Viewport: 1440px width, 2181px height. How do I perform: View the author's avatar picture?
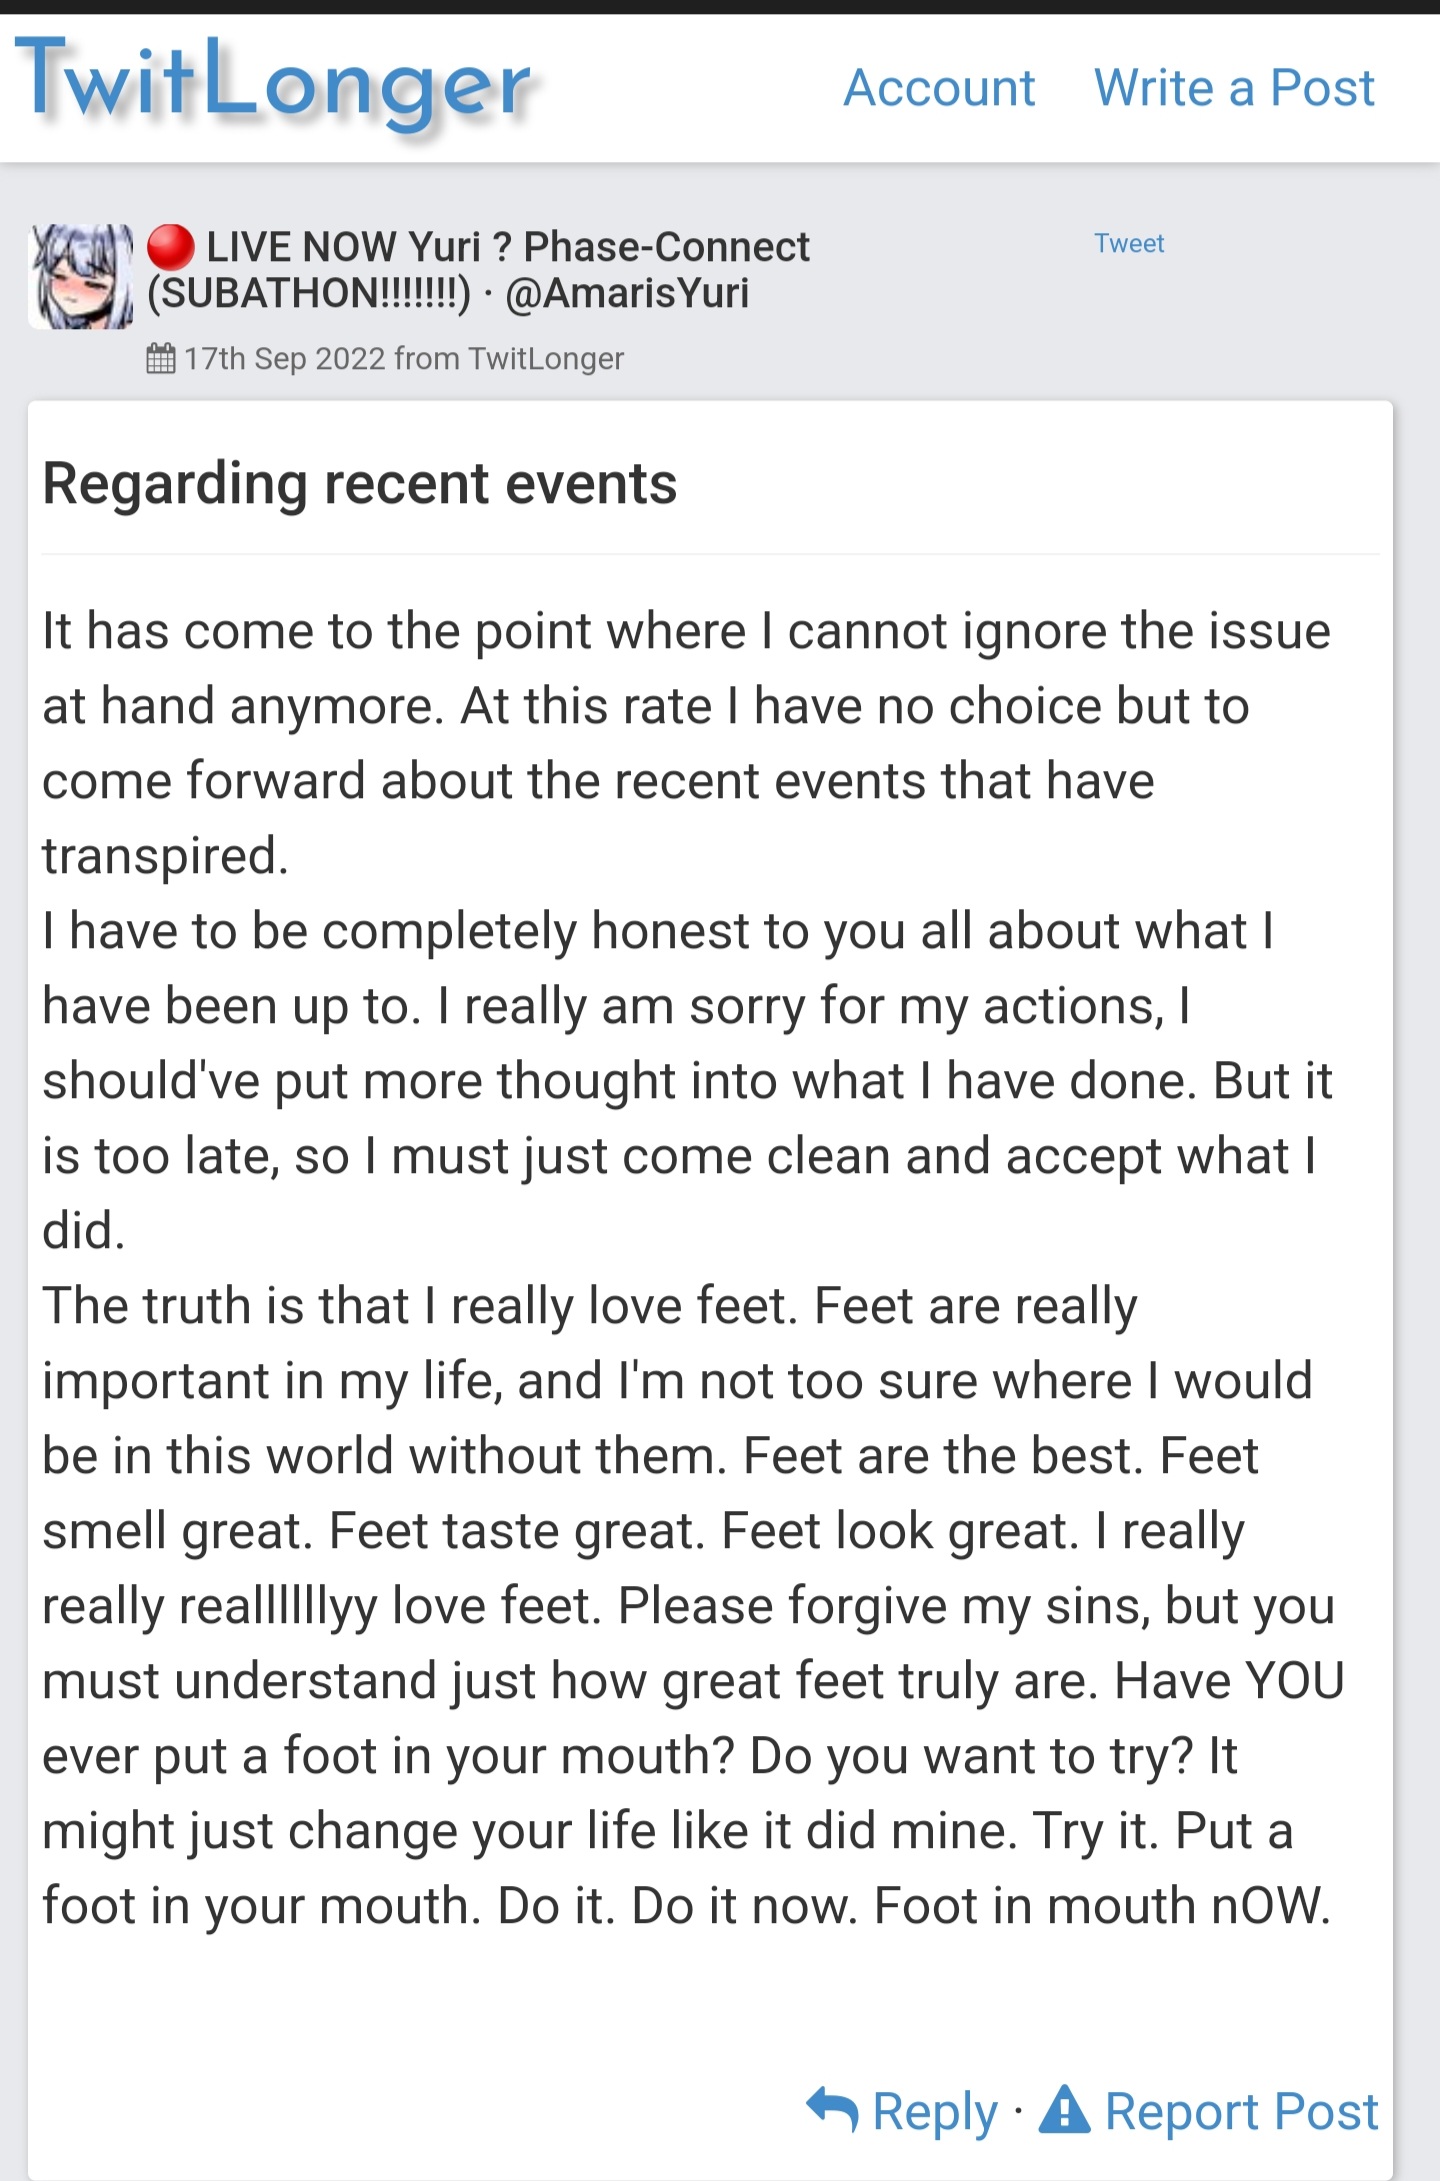click(81, 277)
